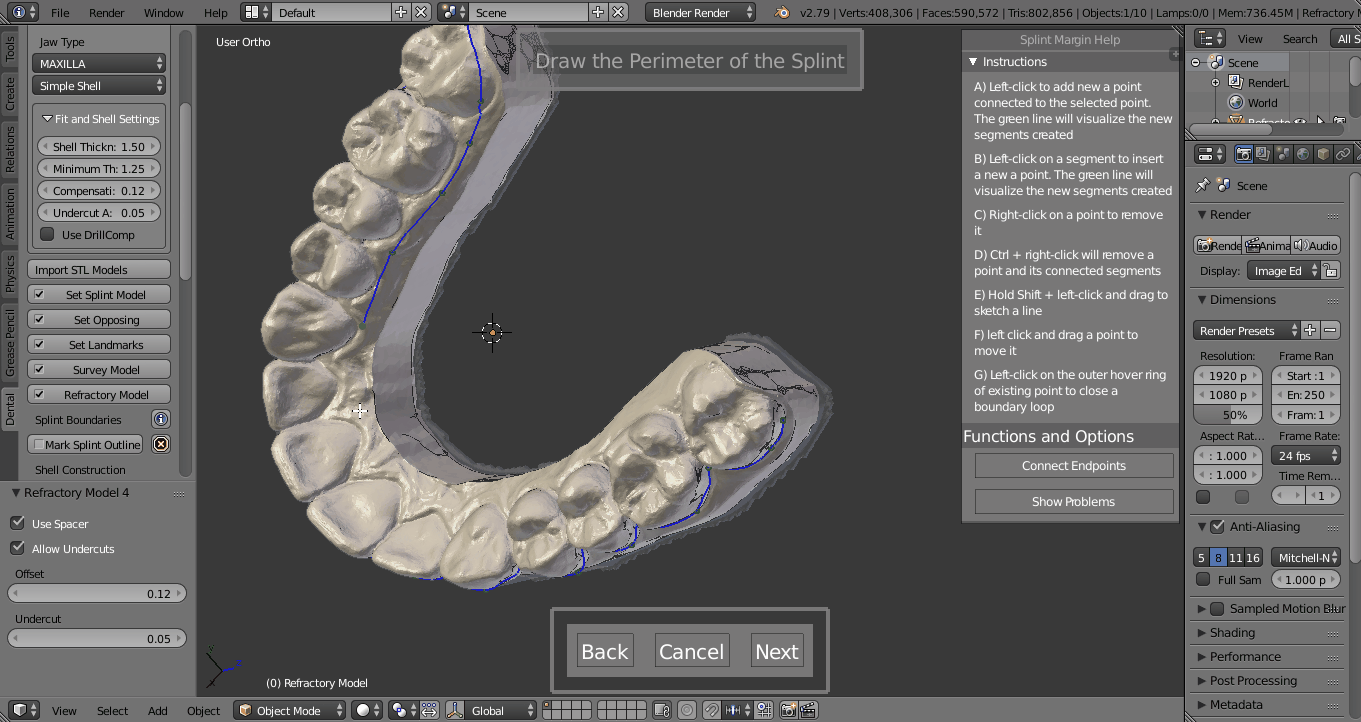Enable the Full Sample checkbox
Viewport: 1361px width, 722px height.
pyautogui.click(x=1203, y=579)
